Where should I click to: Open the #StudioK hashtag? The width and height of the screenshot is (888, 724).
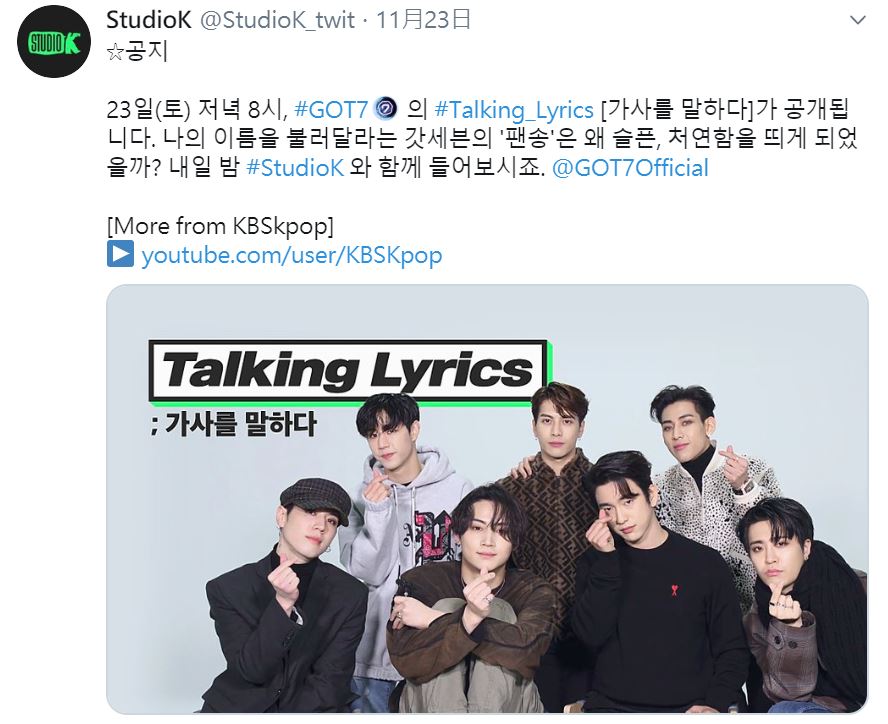[295, 168]
